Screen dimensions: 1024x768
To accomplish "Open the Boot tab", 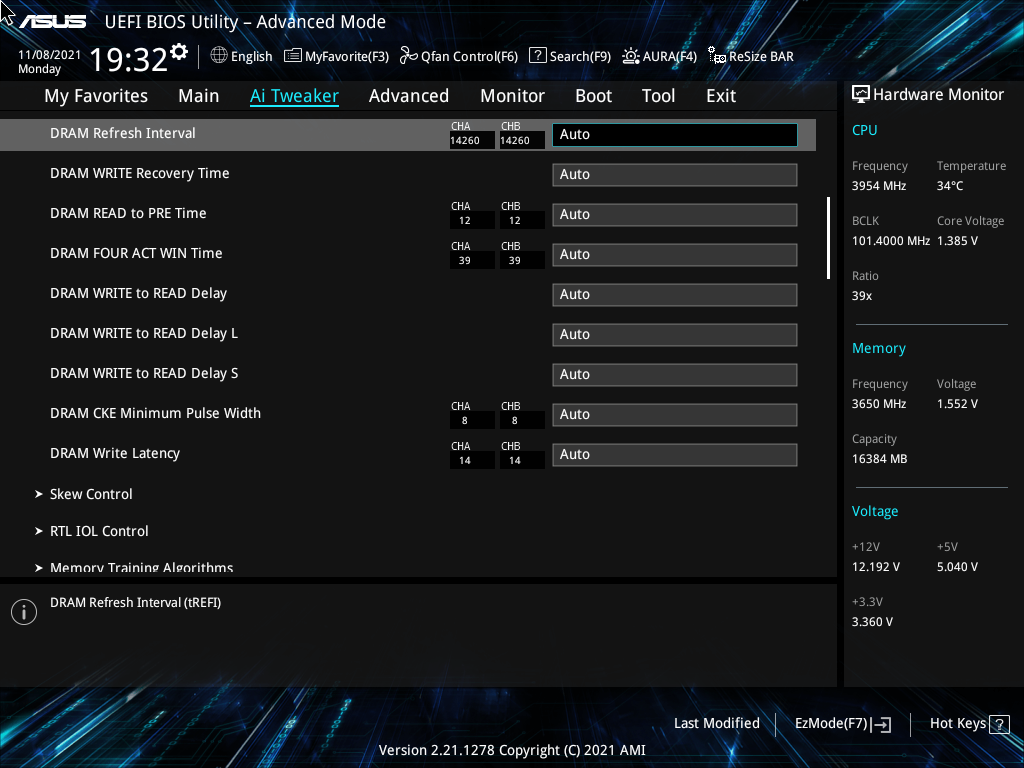I will coord(594,96).
